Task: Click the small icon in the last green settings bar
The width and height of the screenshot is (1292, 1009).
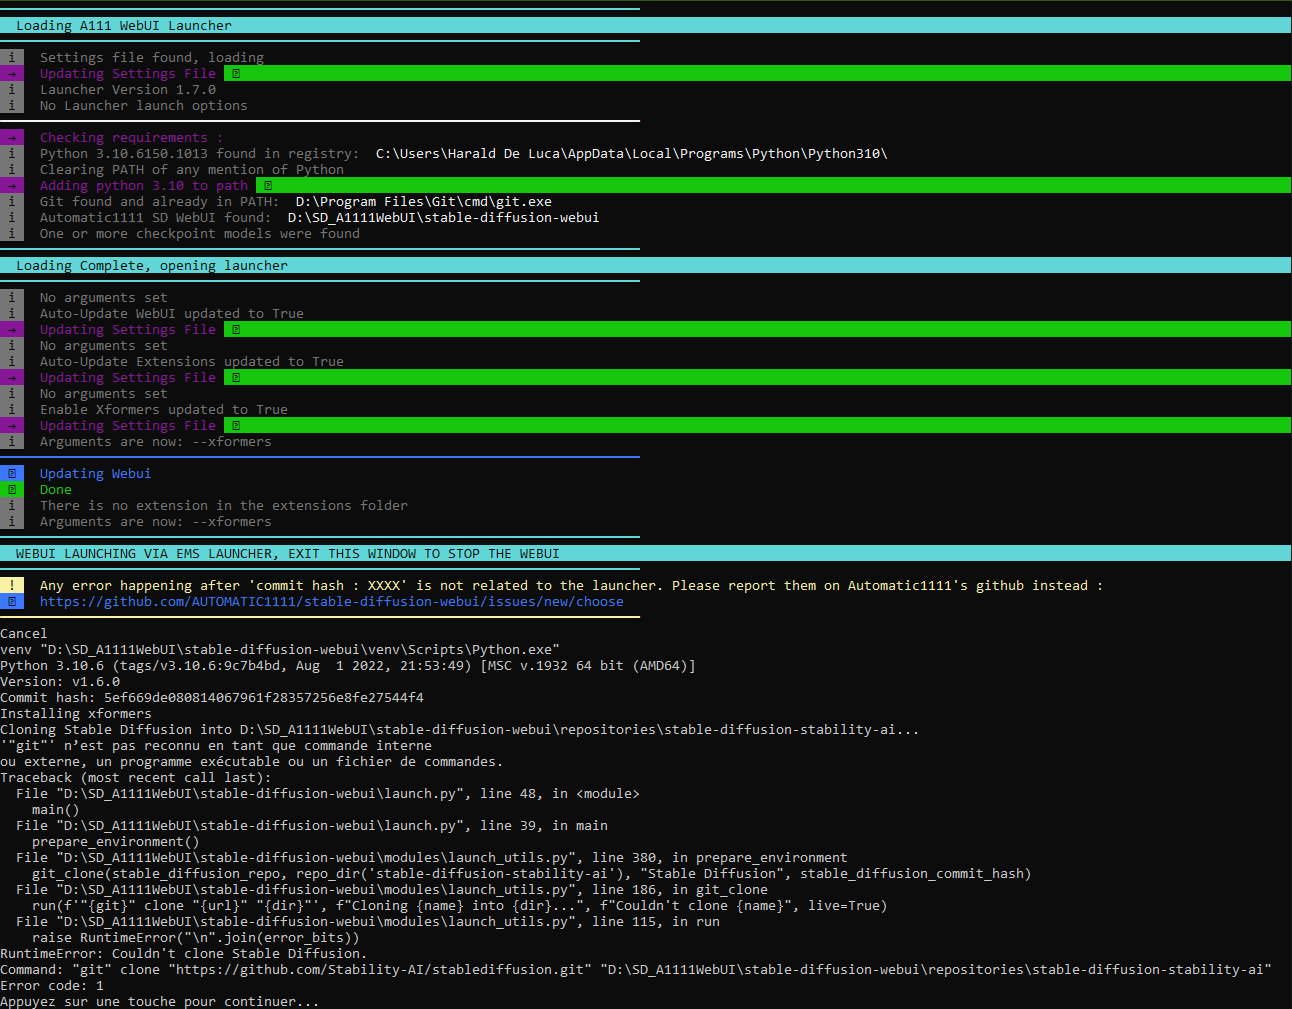Action: pyautogui.click(x=234, y=425)
